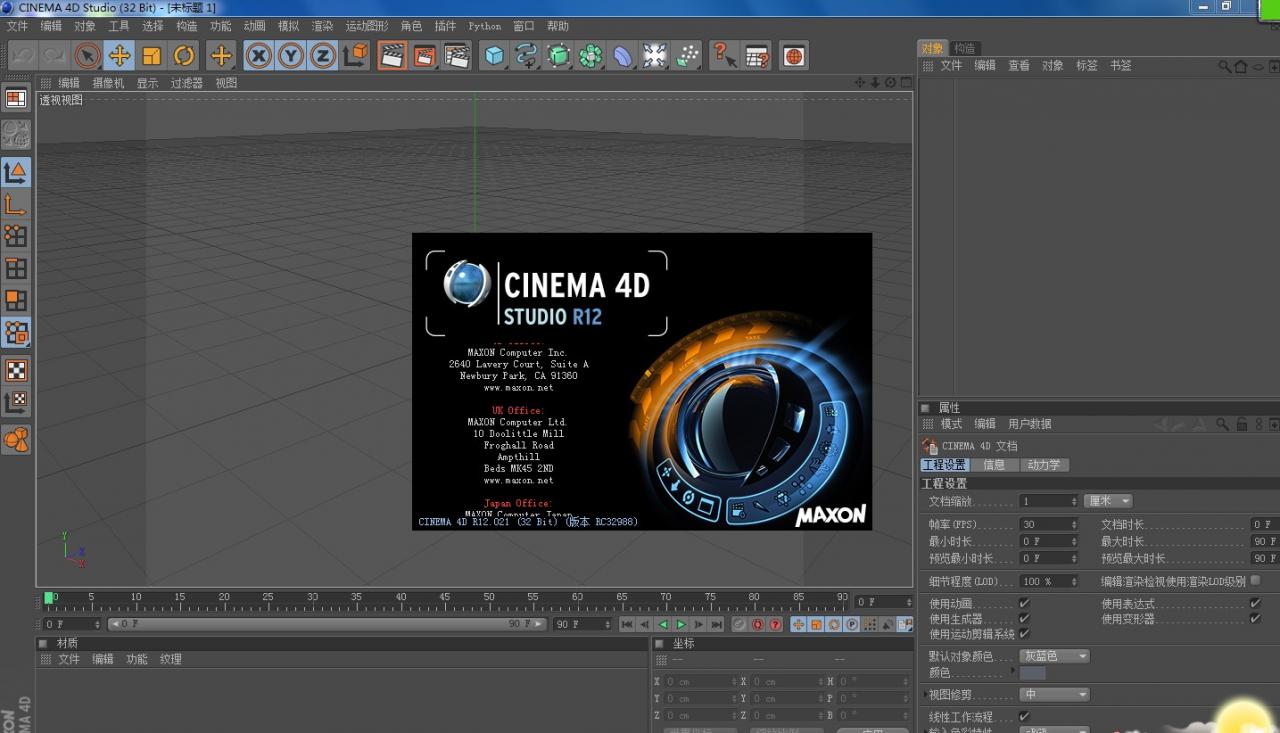Jump to the end of the animation
Screen dimensions: 1280x733
717,624
